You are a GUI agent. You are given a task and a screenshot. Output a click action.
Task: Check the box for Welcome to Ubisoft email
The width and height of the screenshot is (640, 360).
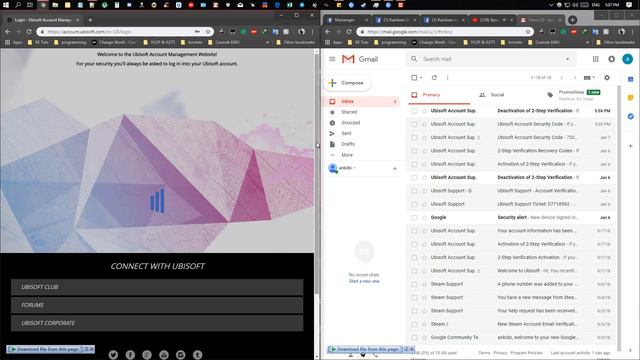[x=414, y=271]
